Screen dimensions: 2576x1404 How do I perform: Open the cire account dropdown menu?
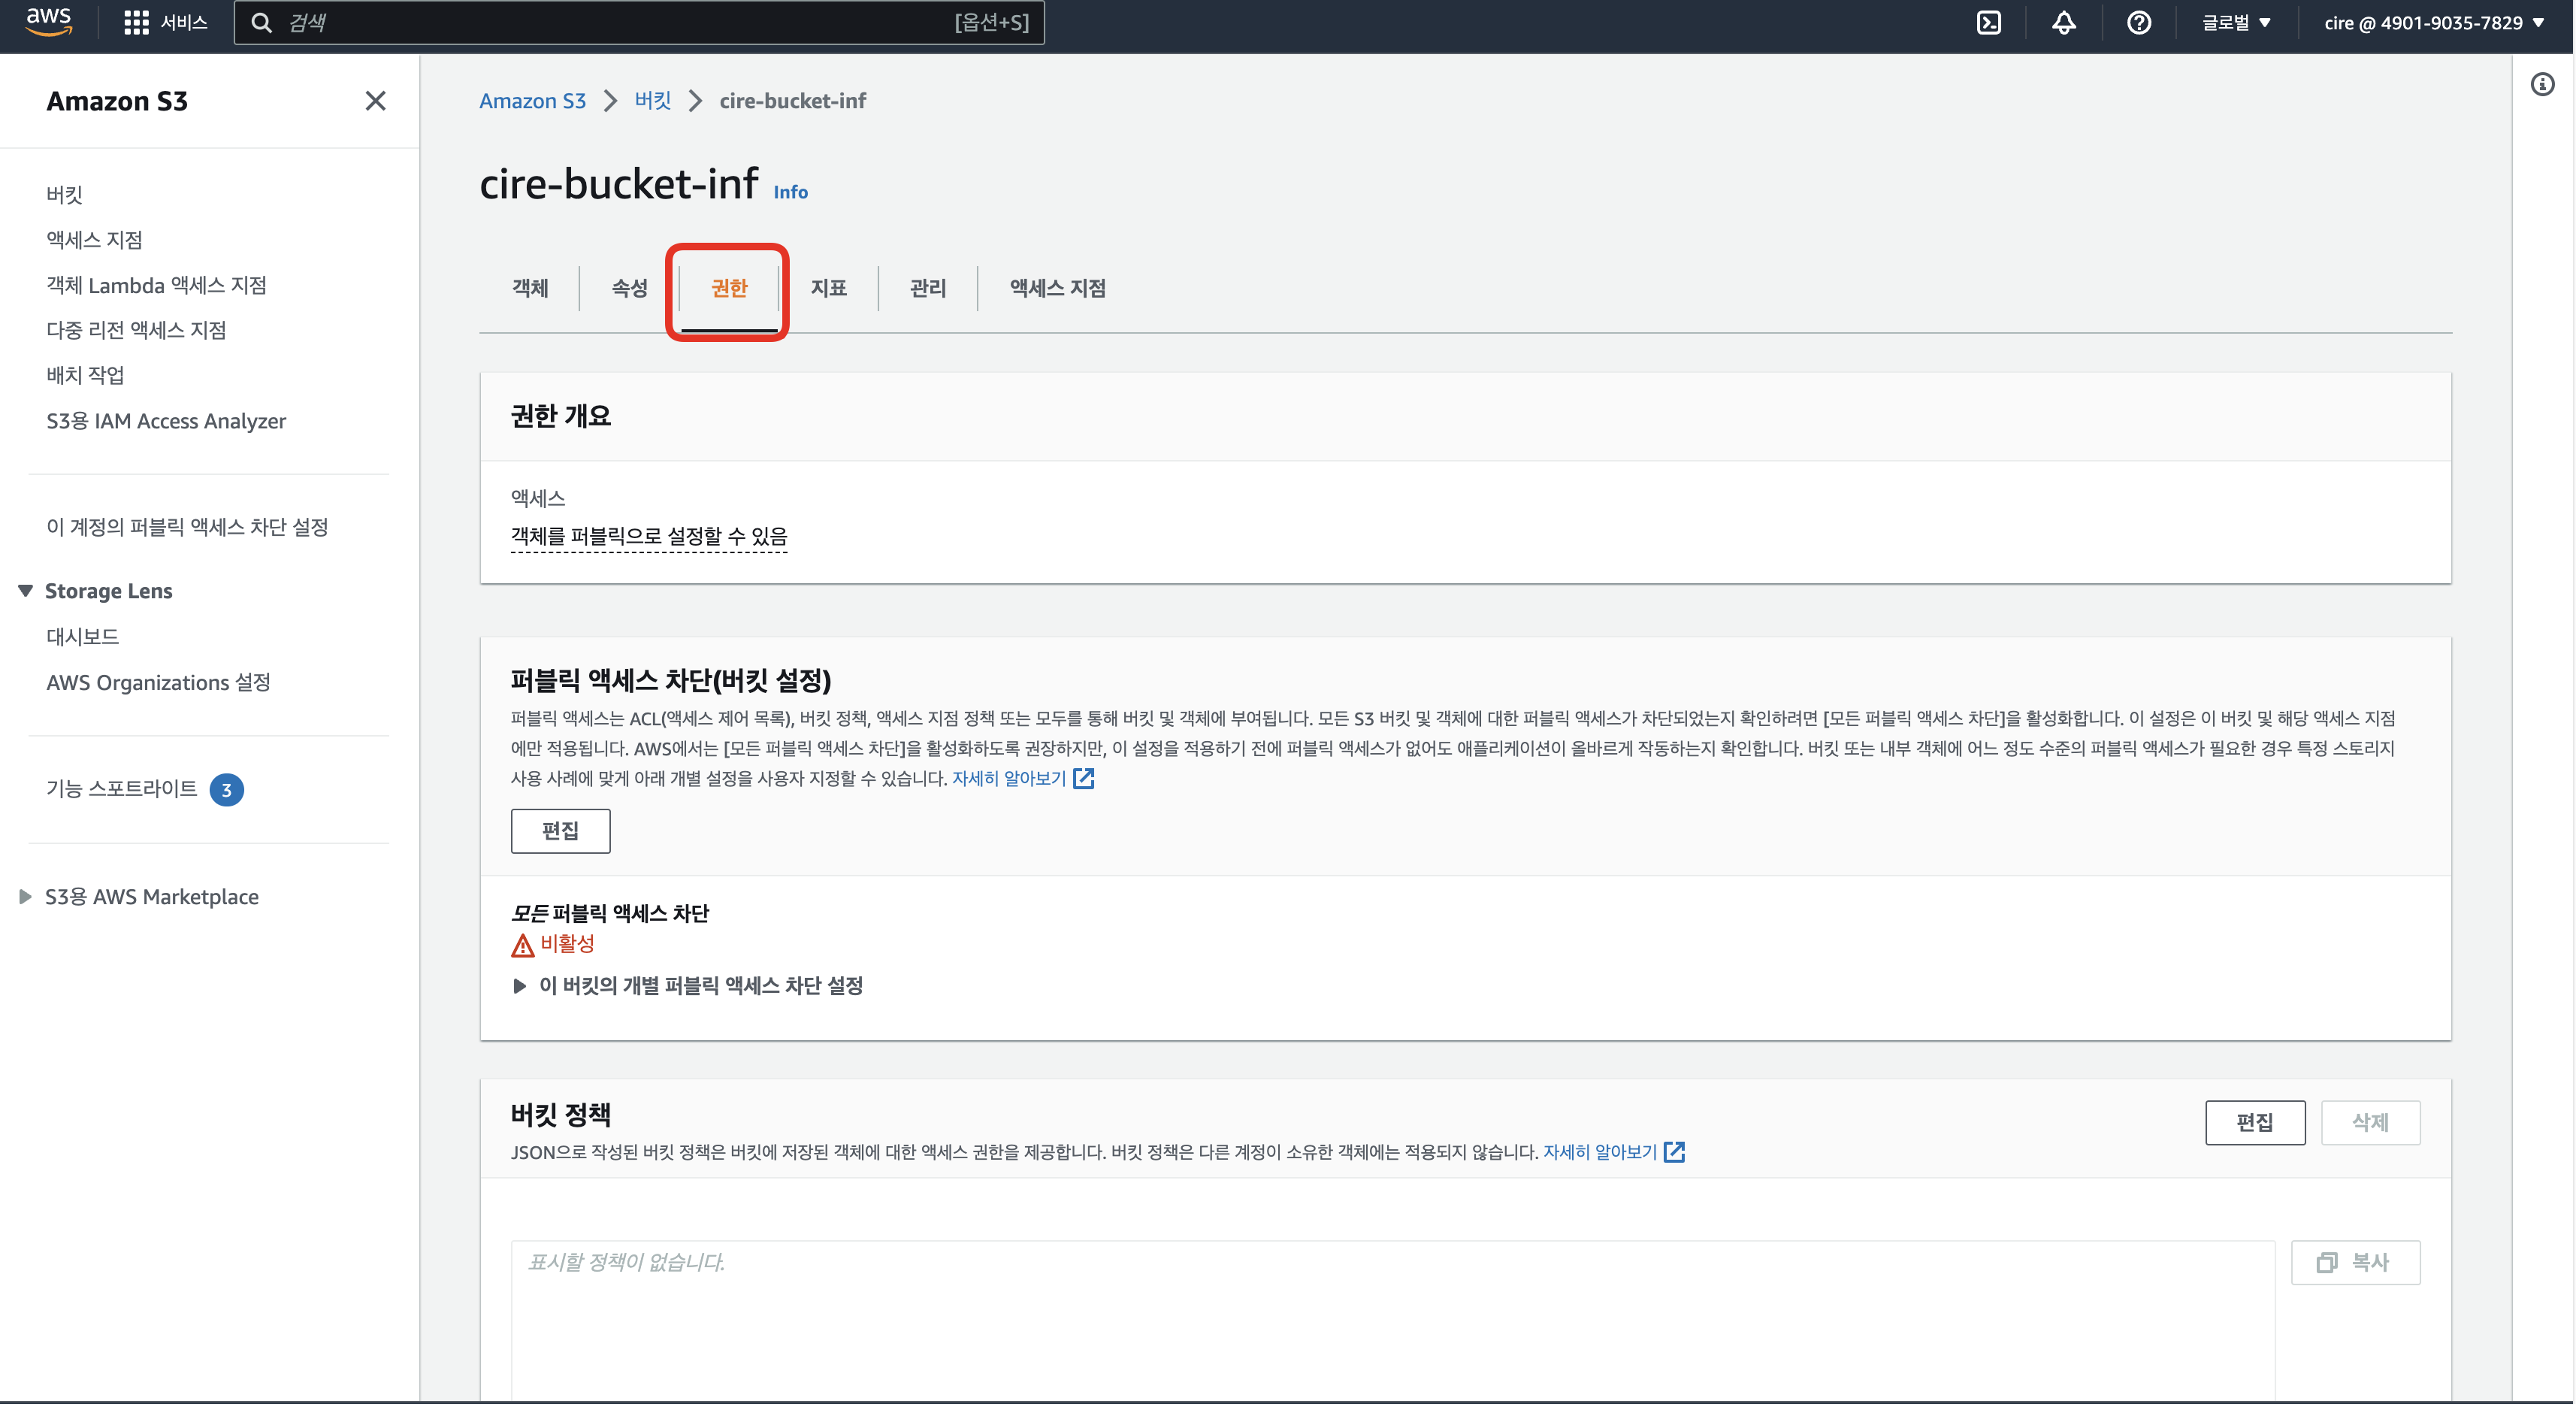(x=2433, y=23)
